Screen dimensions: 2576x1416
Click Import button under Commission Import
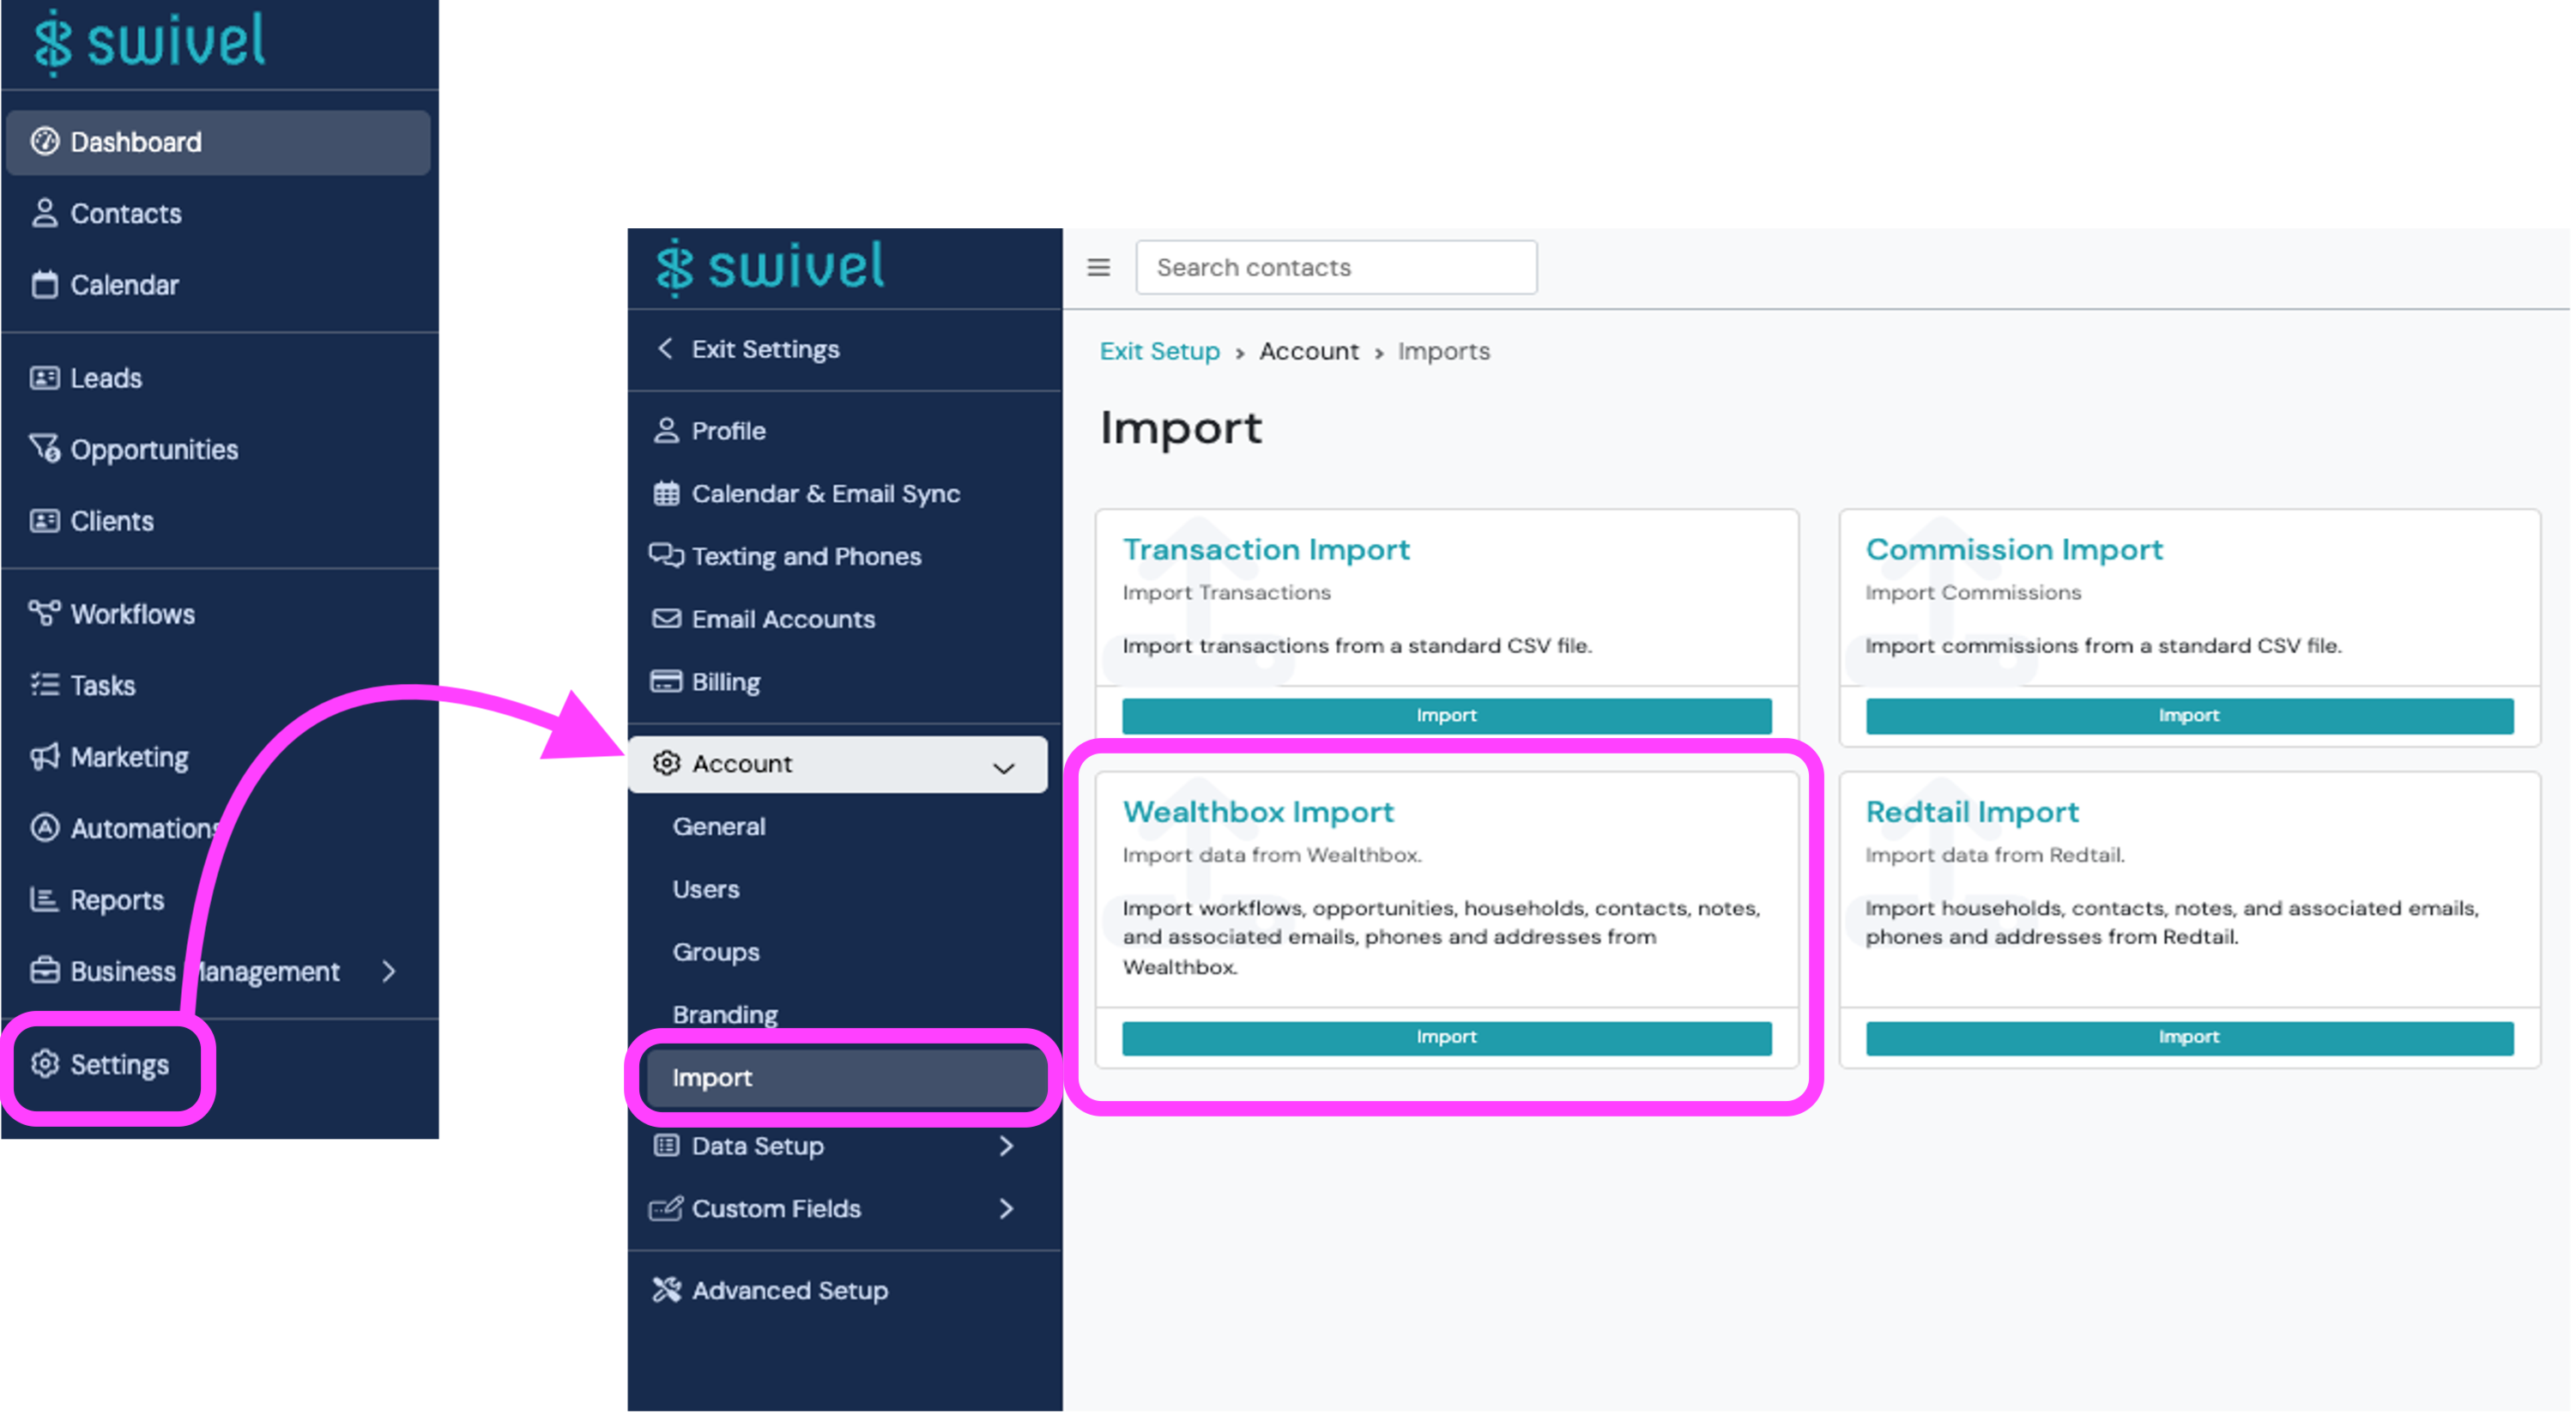pos(2190,716)
